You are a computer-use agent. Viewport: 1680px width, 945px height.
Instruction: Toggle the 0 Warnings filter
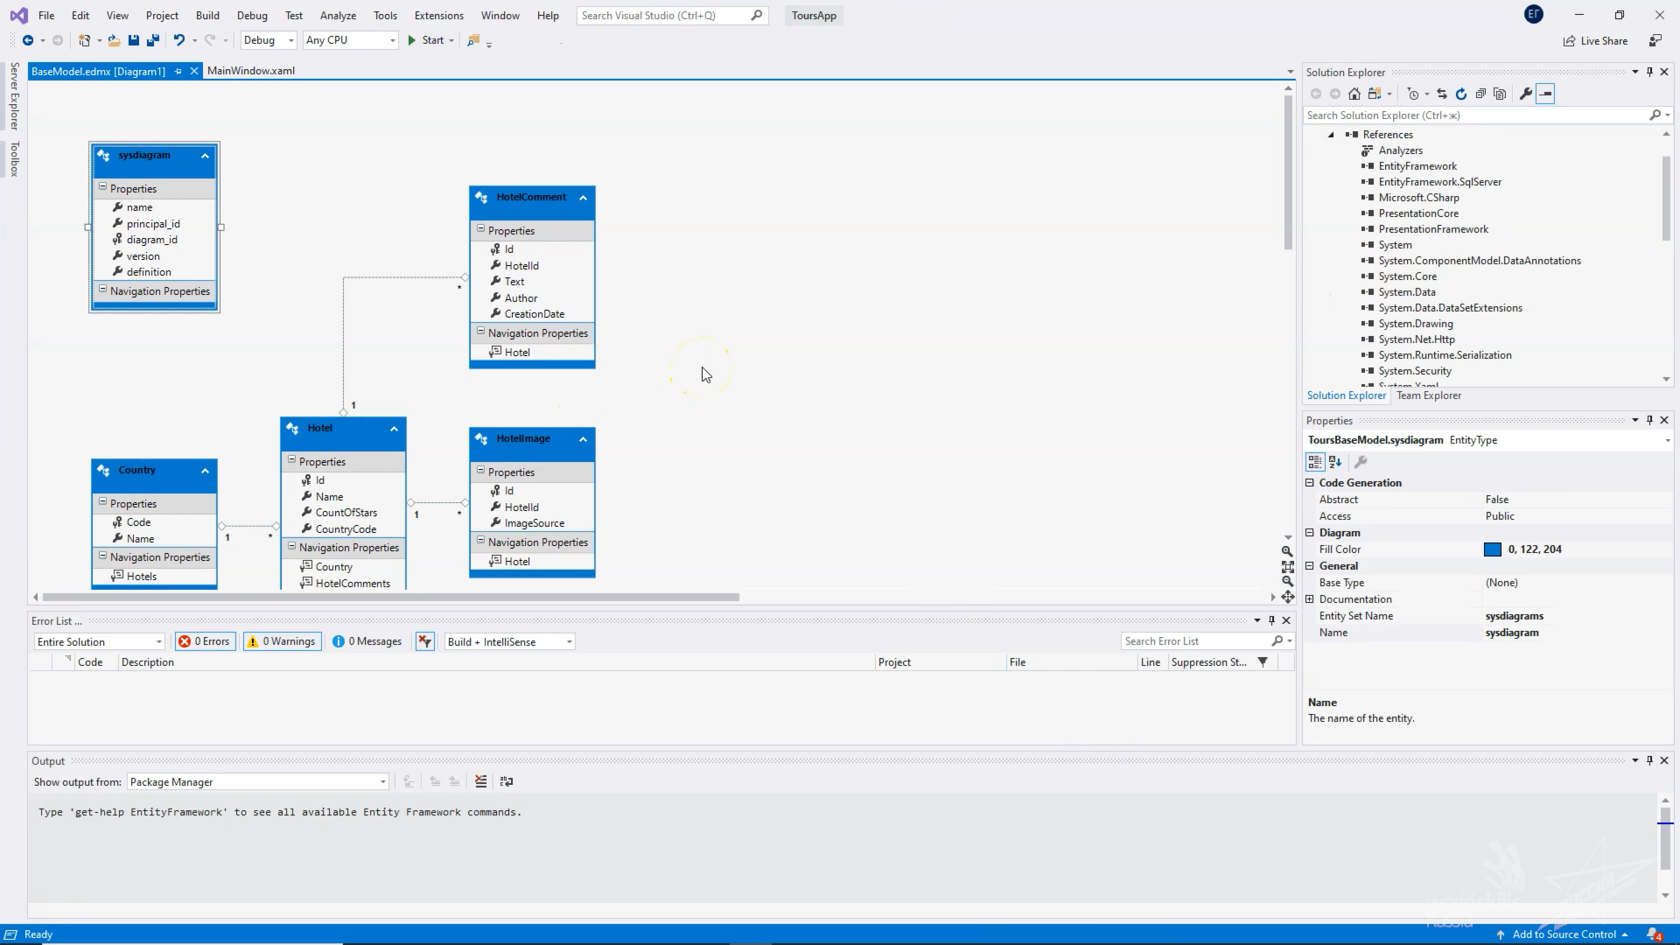282,642
